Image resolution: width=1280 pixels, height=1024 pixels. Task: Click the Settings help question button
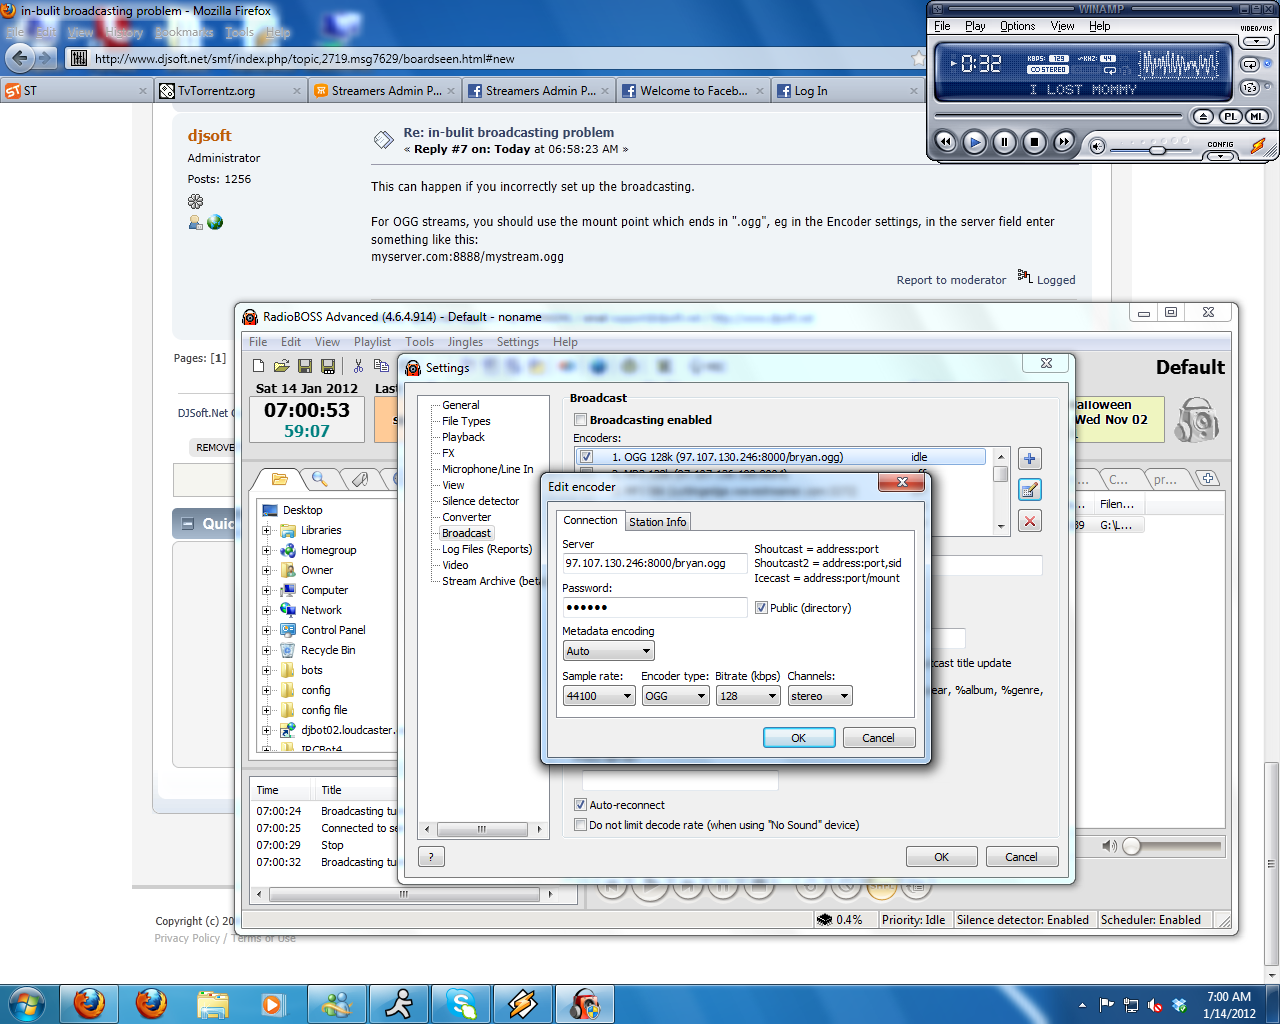coord(430,857)
